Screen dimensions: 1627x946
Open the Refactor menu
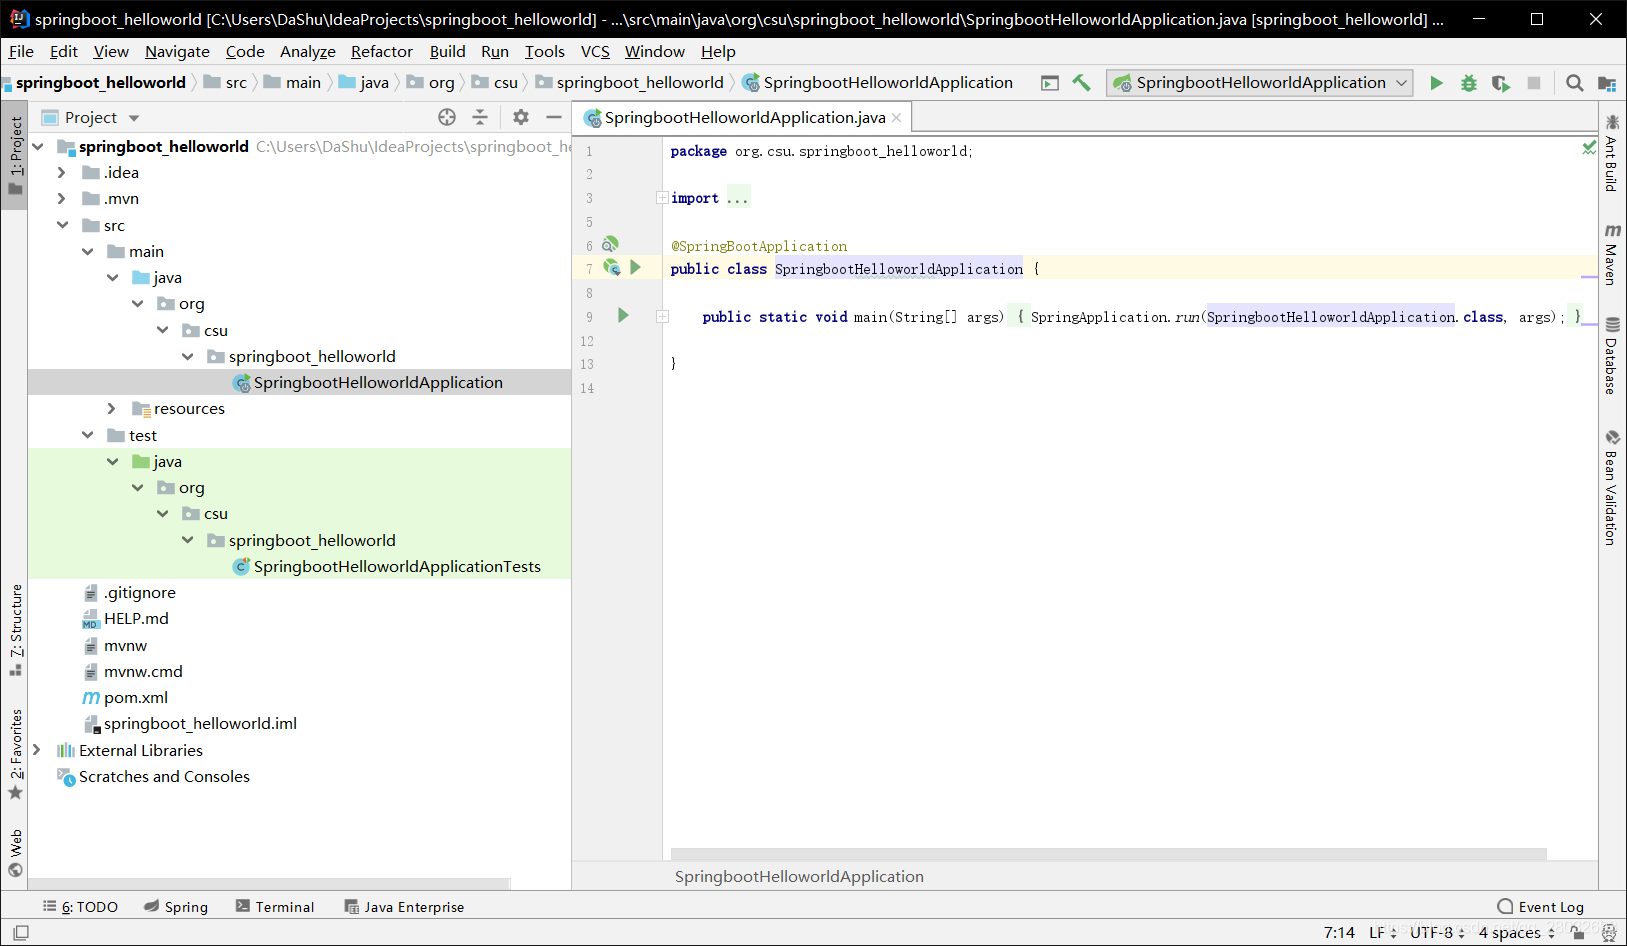pyautogui.click(x=381, y=51)
